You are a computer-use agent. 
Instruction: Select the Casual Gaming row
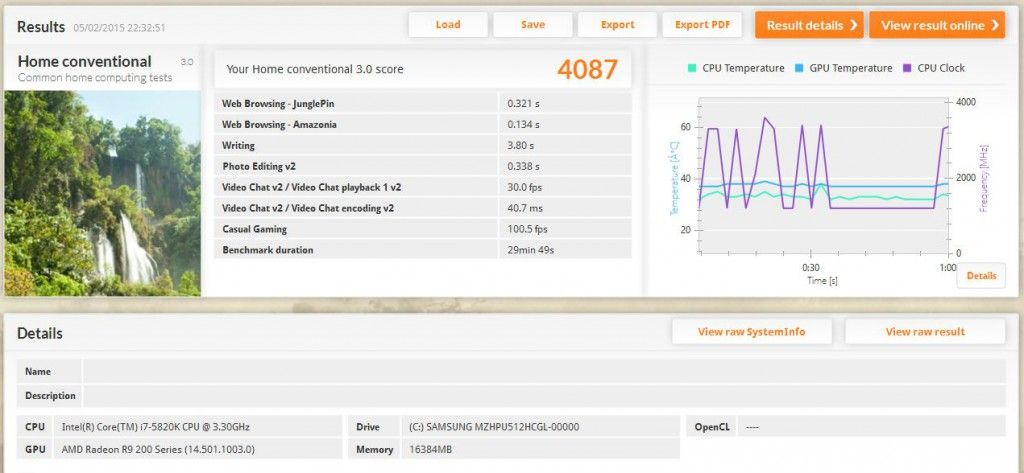(423, 229)
